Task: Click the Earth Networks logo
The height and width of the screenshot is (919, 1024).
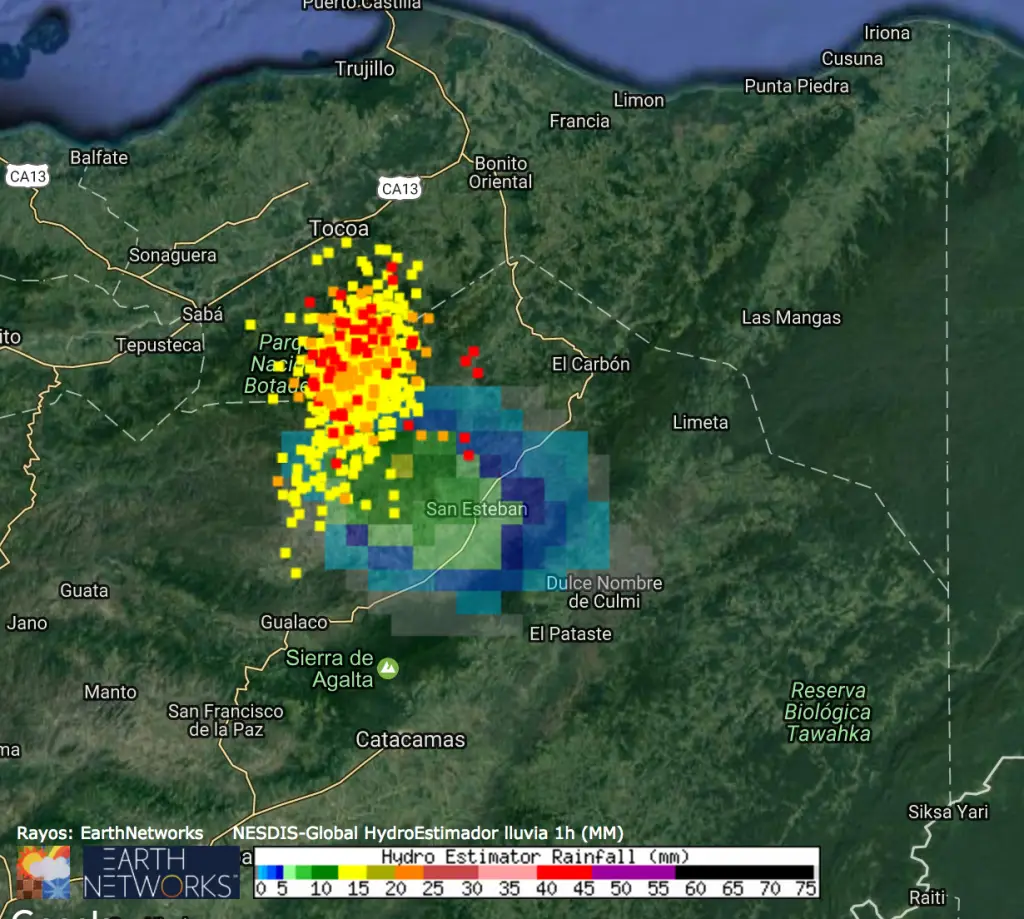Action: (161, 872)
